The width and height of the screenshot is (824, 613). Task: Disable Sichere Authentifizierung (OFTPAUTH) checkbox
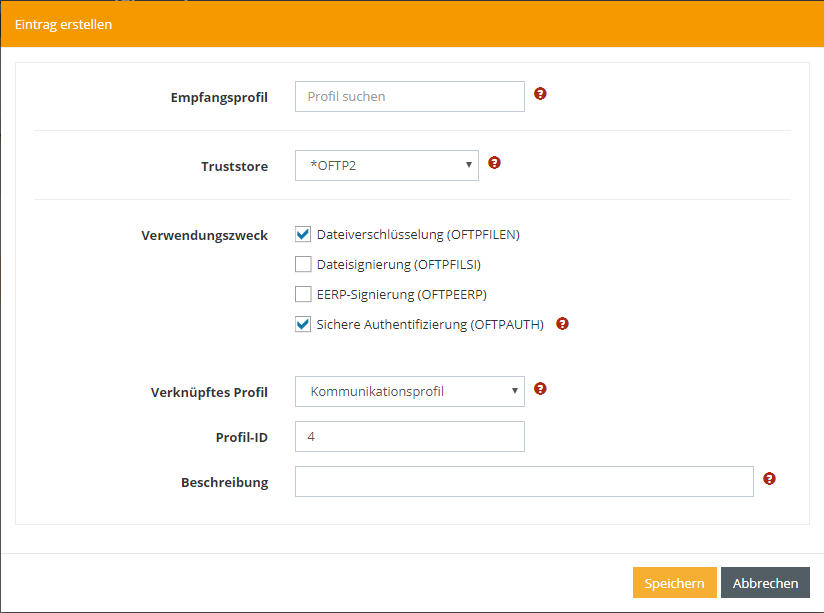point(304,324)
